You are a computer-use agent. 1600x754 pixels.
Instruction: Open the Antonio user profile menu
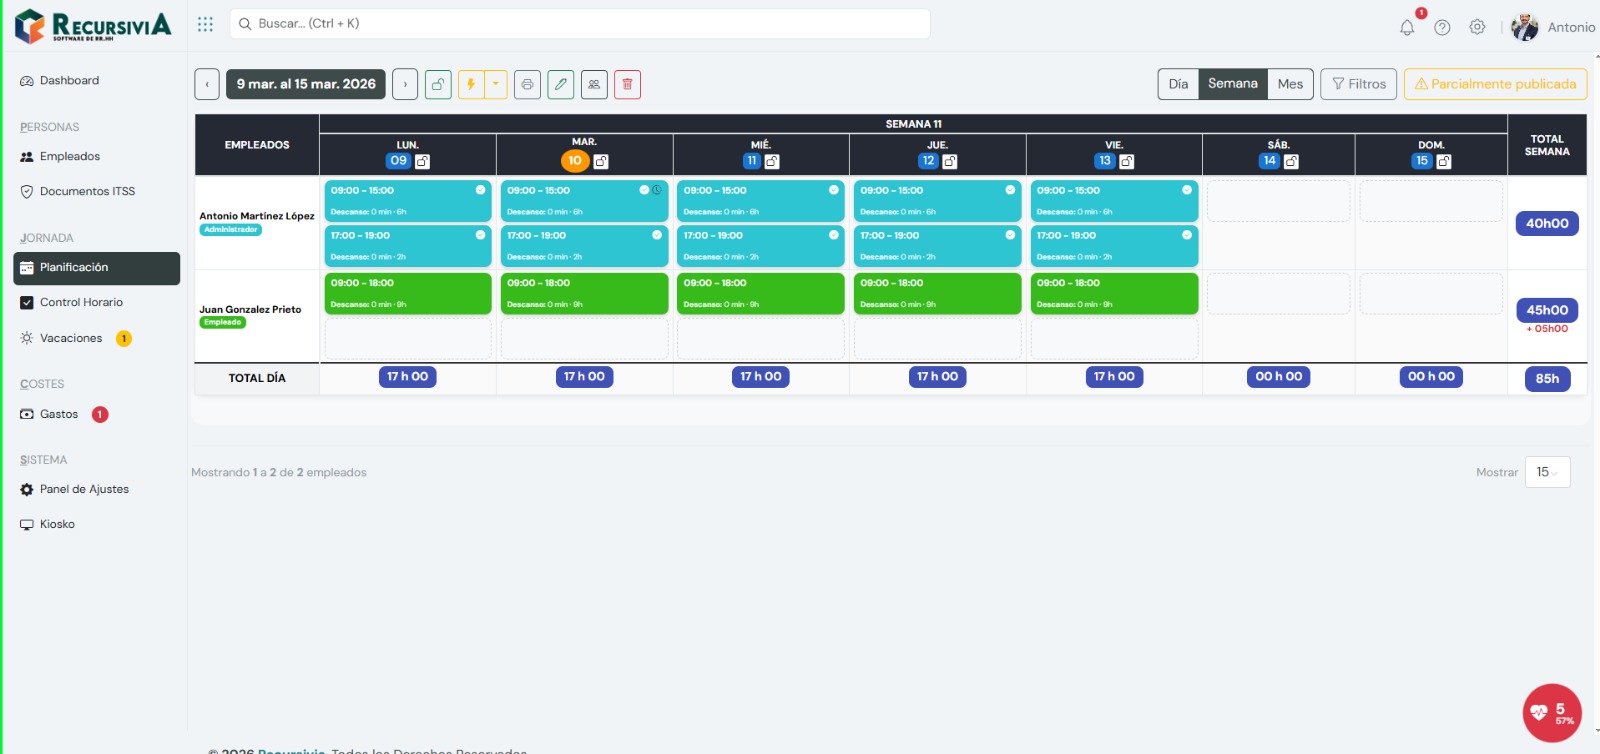[x=1553, y=28]
